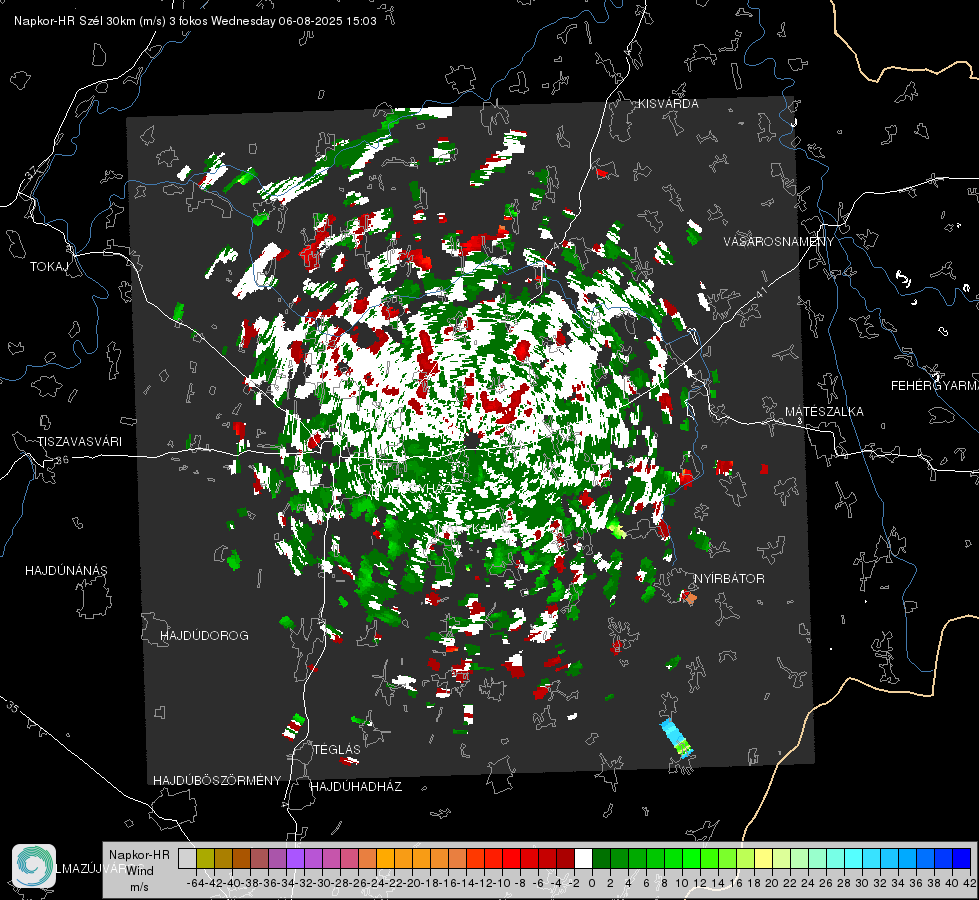979x900 pixels.
Task: Click the '-64' legend scale value
Action: 195,883
